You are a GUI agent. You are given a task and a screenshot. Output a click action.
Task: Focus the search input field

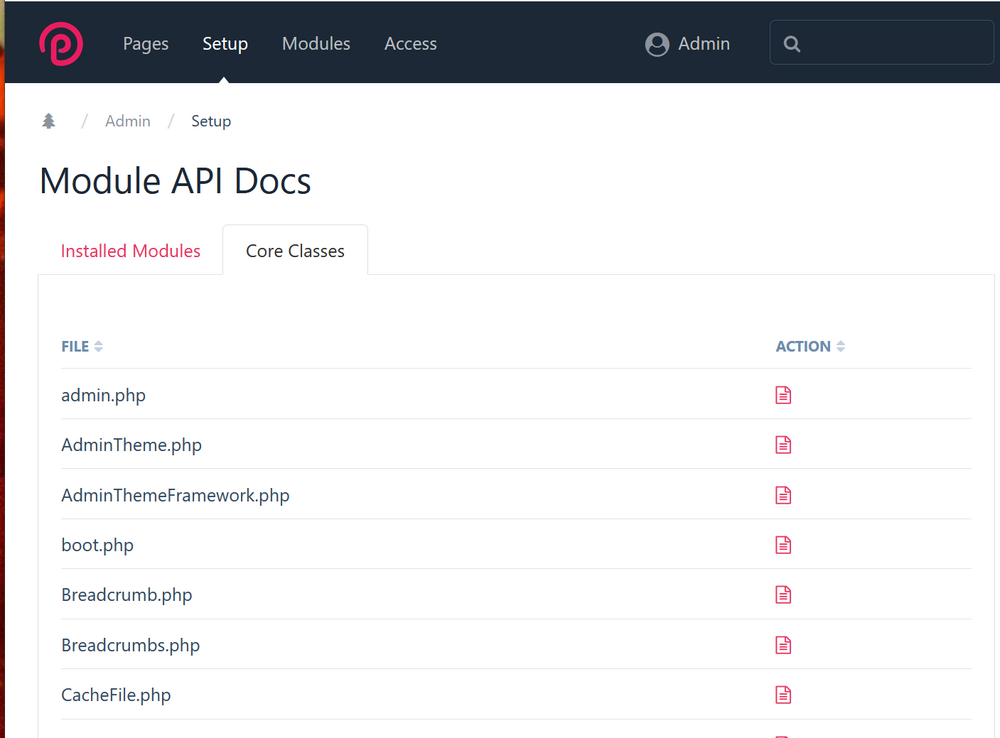tap(890, 44)
